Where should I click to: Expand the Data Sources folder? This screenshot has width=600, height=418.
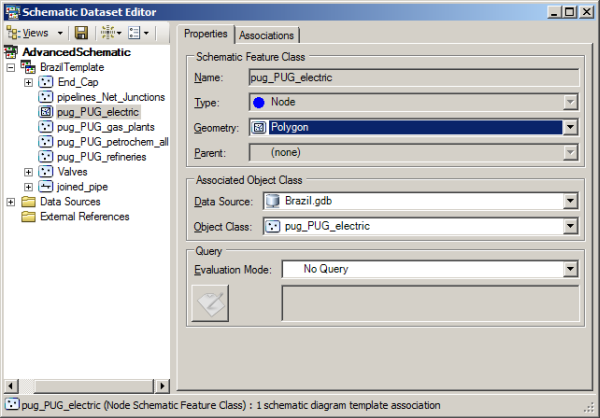pyautogui.click(x=11, y=202)
